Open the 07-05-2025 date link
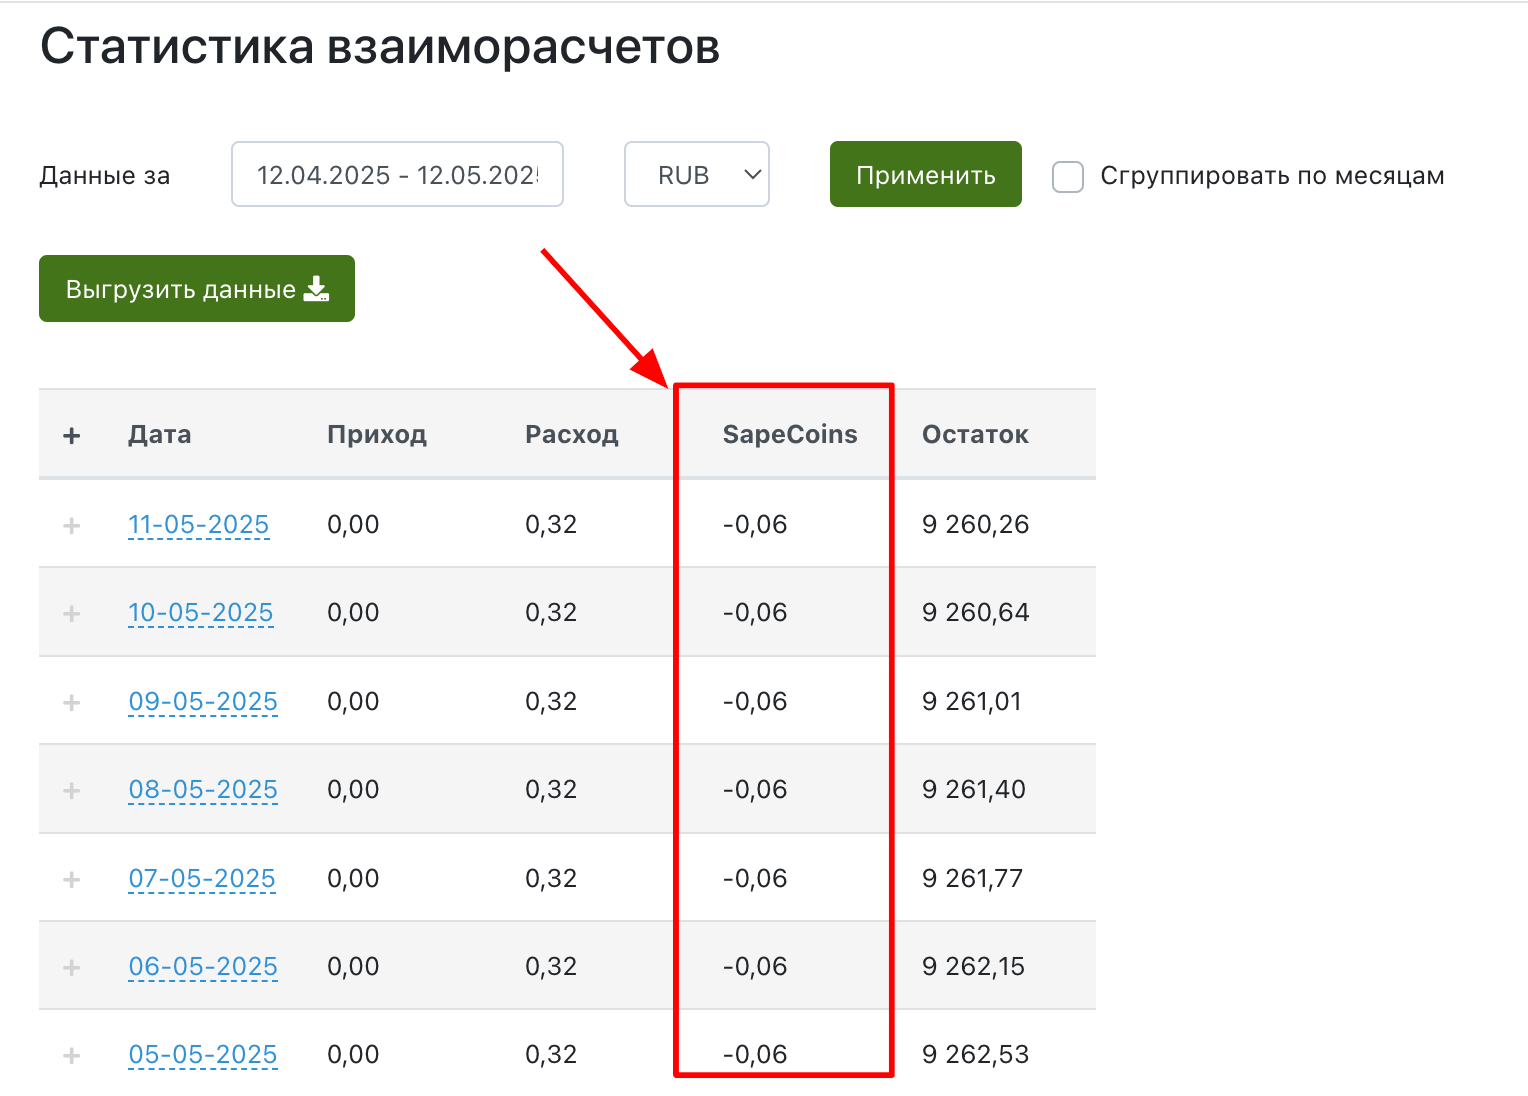This screenshot has width=1528, height=1096. (x=201, y=877)
